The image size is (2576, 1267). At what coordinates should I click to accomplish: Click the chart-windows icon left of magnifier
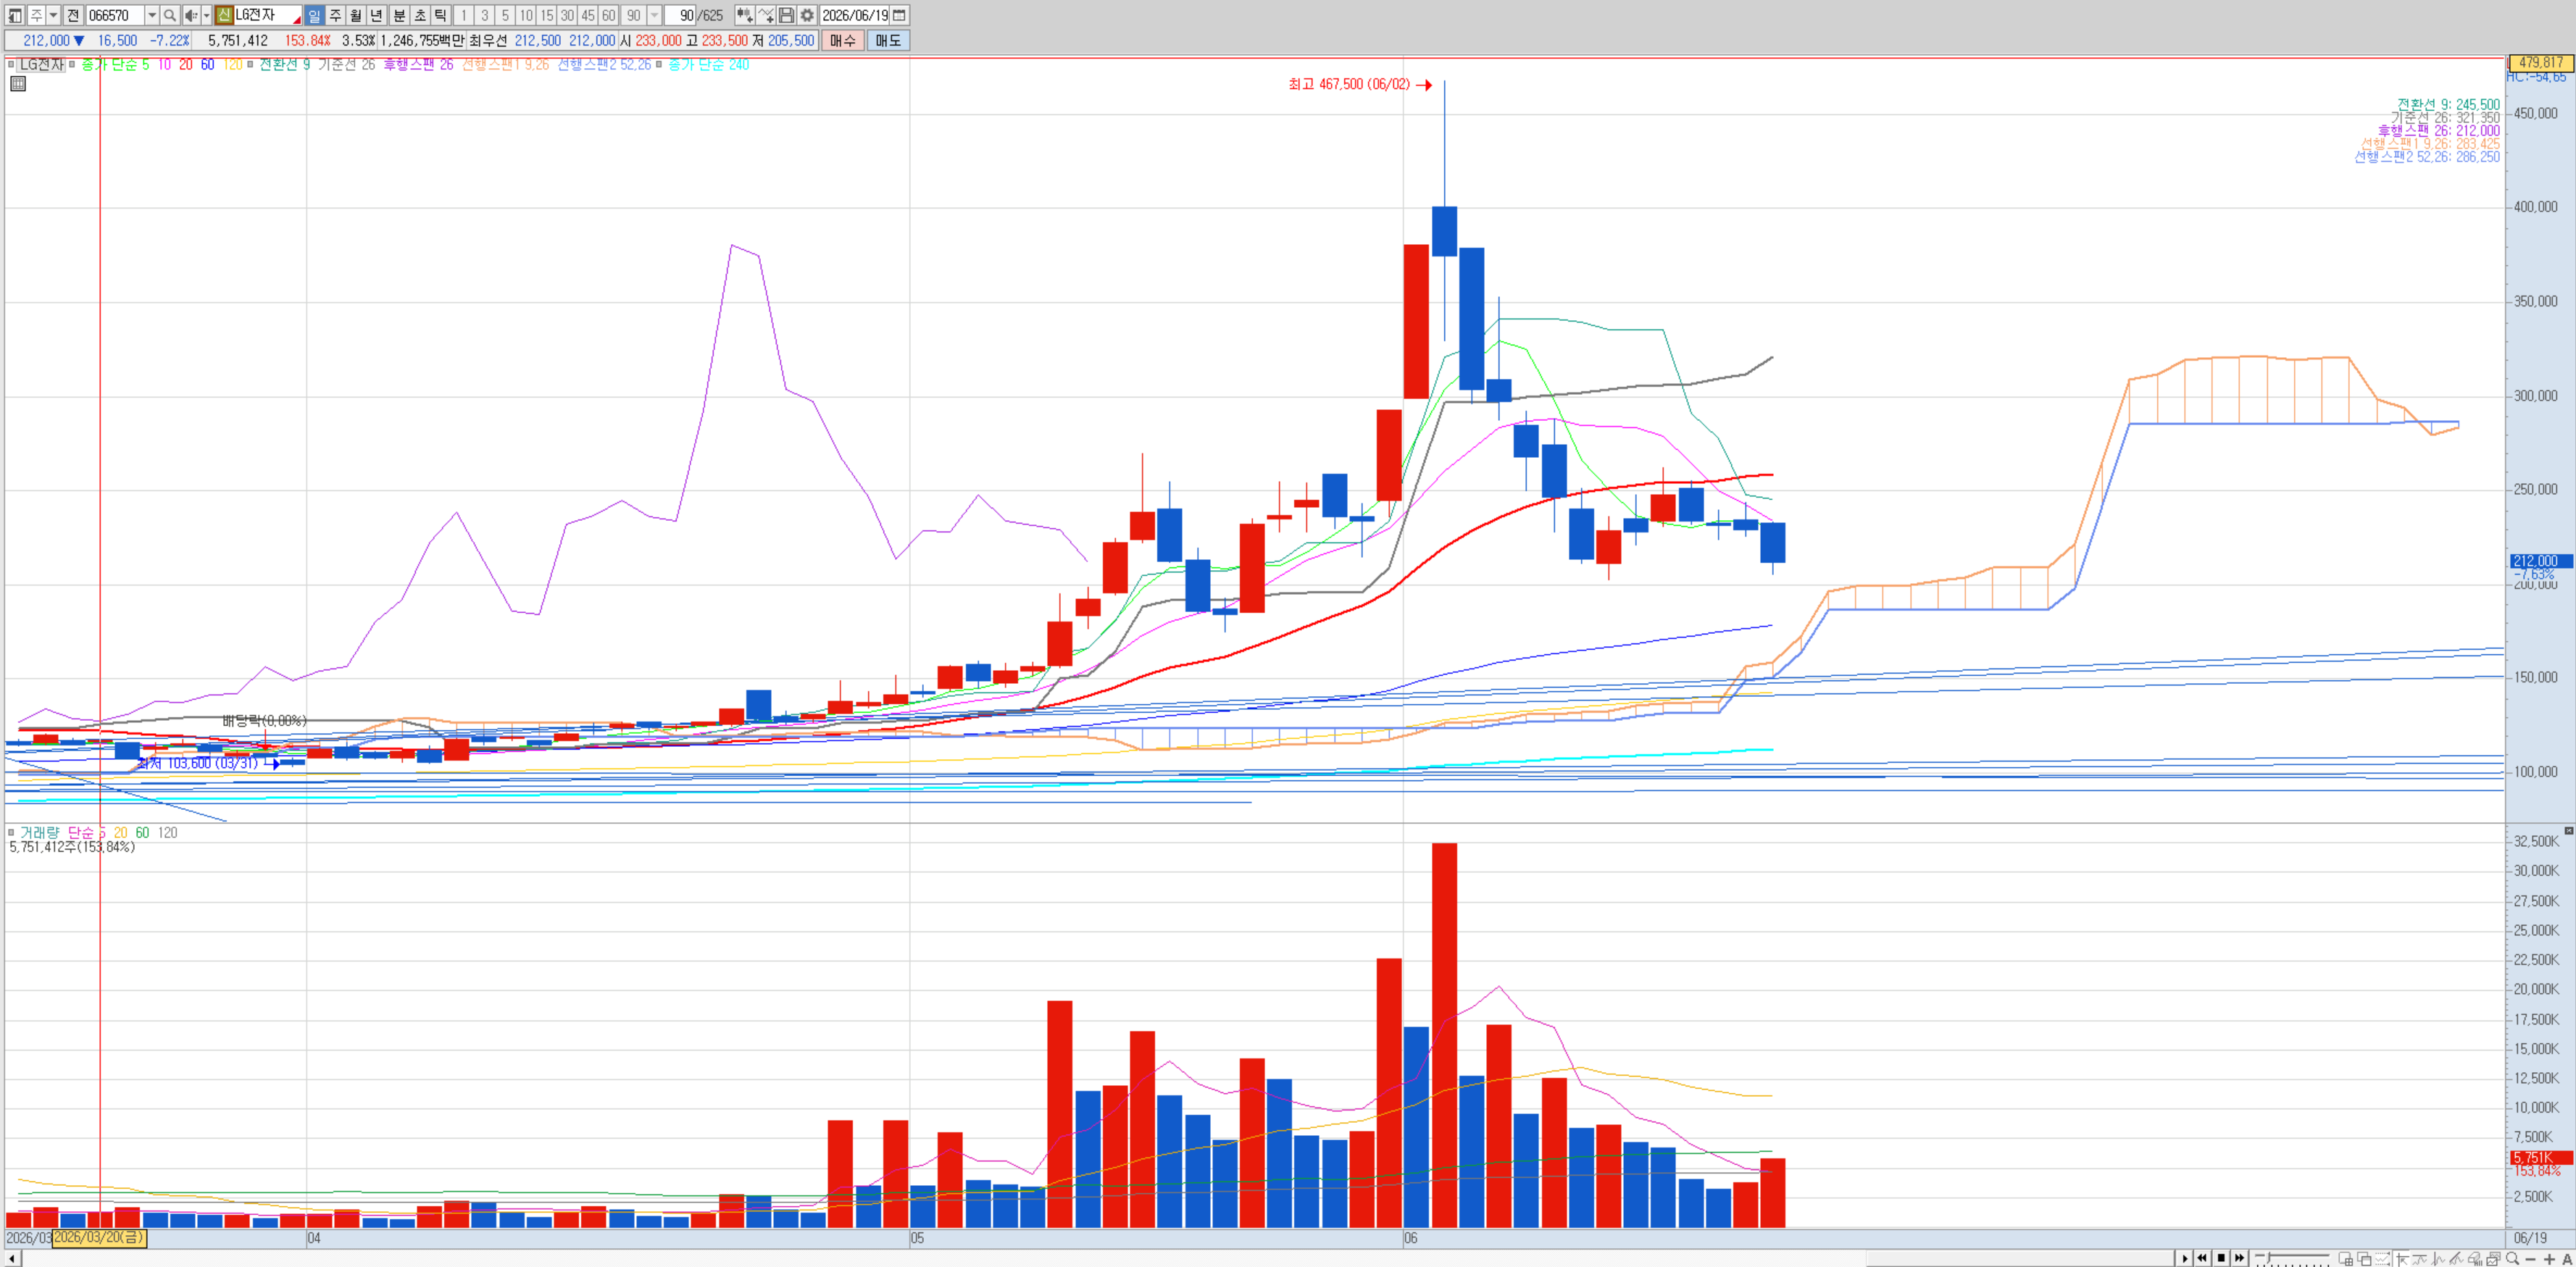point(2493,1258)
